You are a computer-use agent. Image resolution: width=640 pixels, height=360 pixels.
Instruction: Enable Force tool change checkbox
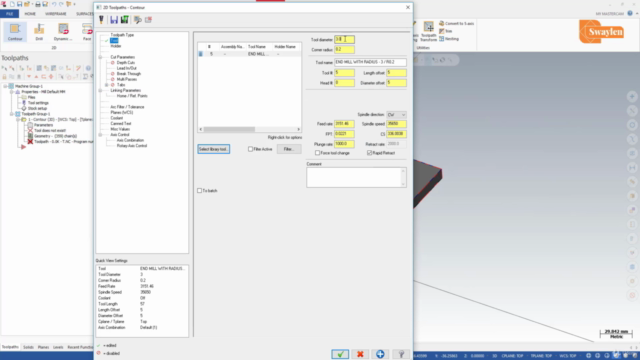click(x=317, y=153)
